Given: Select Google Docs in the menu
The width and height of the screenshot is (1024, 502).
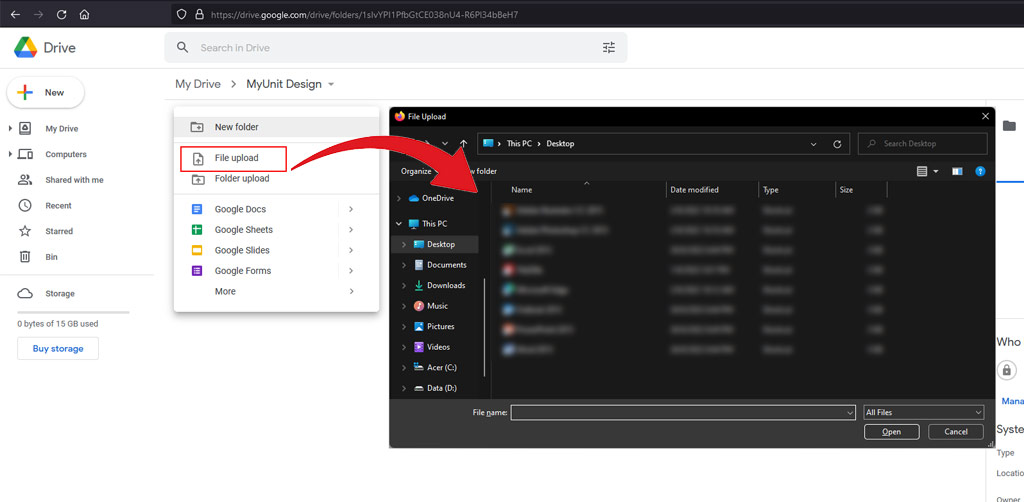Looking at the screenshot, I should [240, 210].
